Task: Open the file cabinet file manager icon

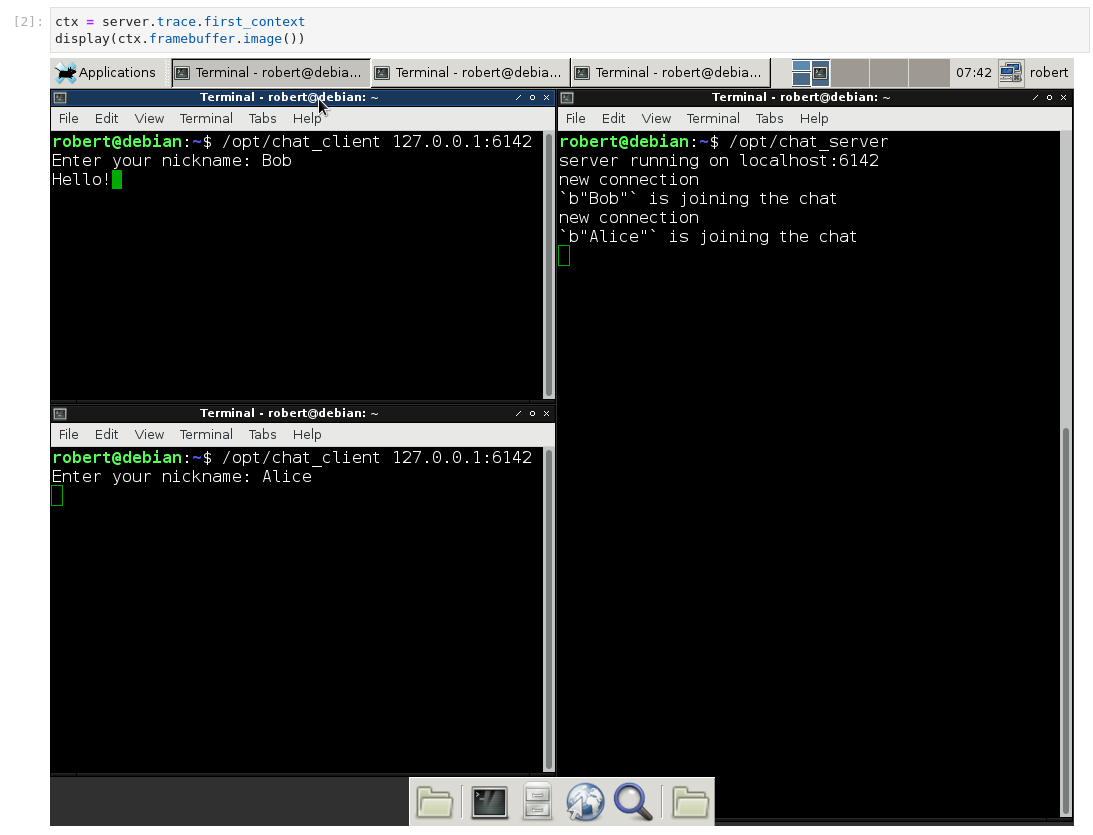Action: pos(537,801)
